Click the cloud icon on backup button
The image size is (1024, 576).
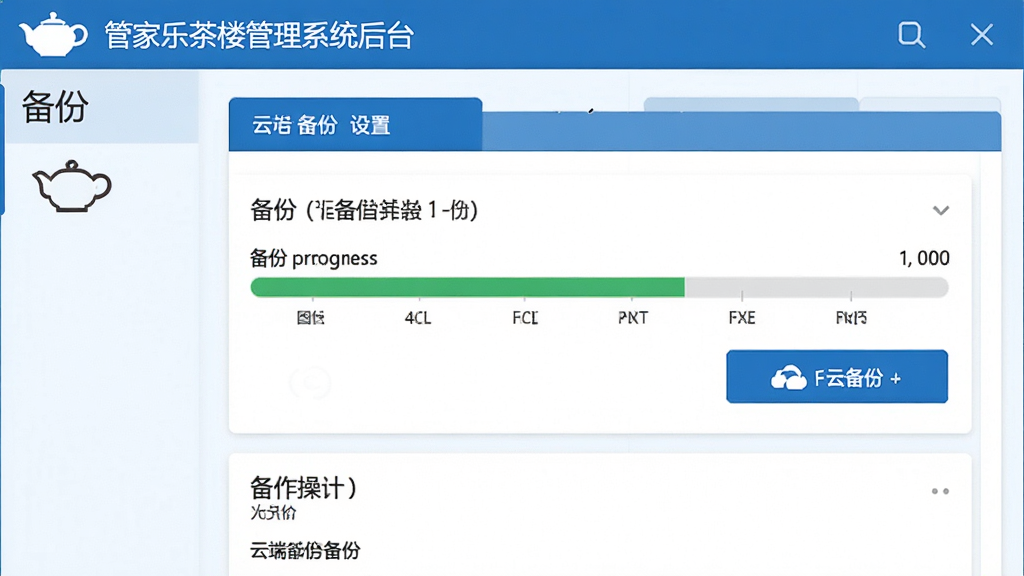click(x=788, y=377)
